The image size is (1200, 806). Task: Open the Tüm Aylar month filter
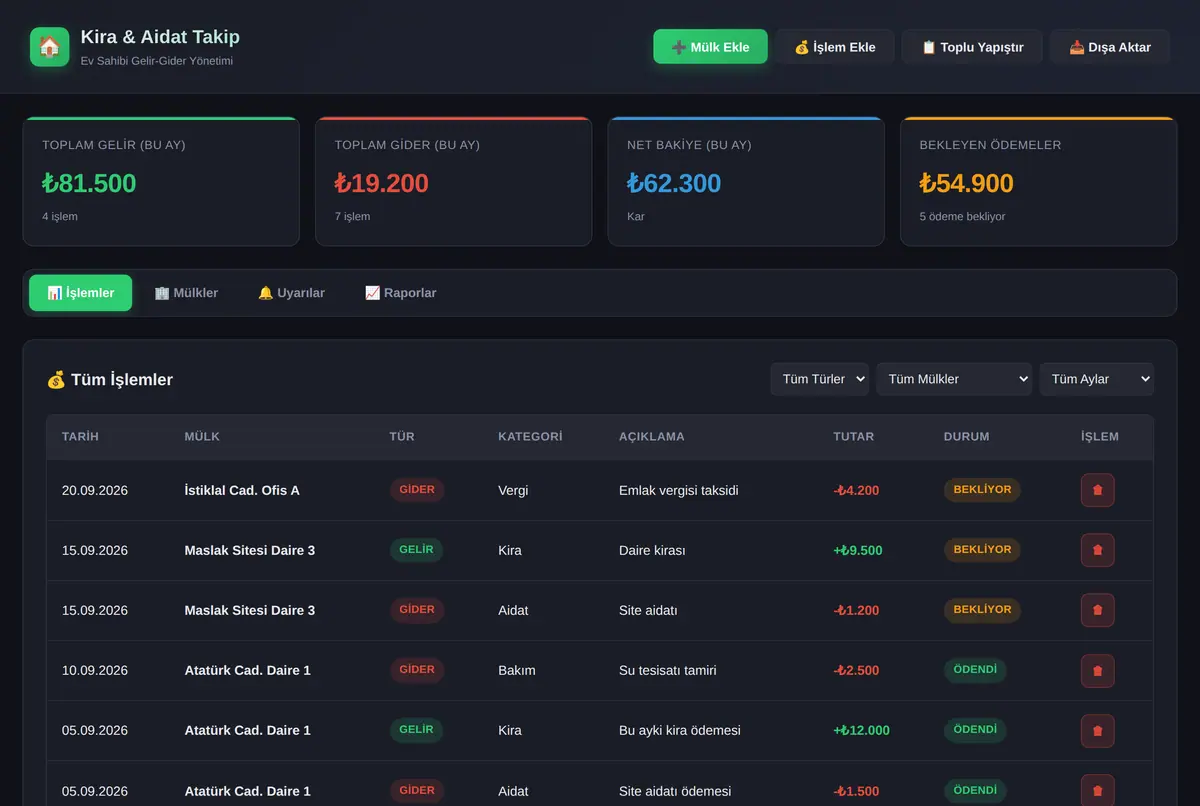coord(1096,379)
